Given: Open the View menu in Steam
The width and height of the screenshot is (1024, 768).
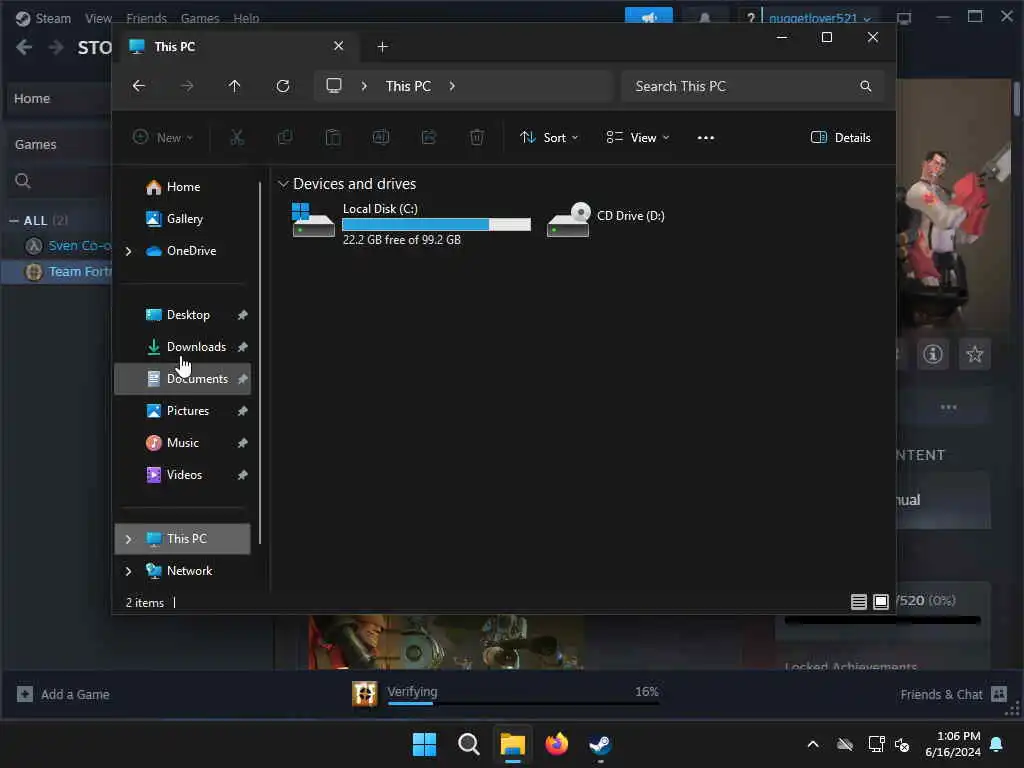Looking at the screenshot, I should pos(98,18).
